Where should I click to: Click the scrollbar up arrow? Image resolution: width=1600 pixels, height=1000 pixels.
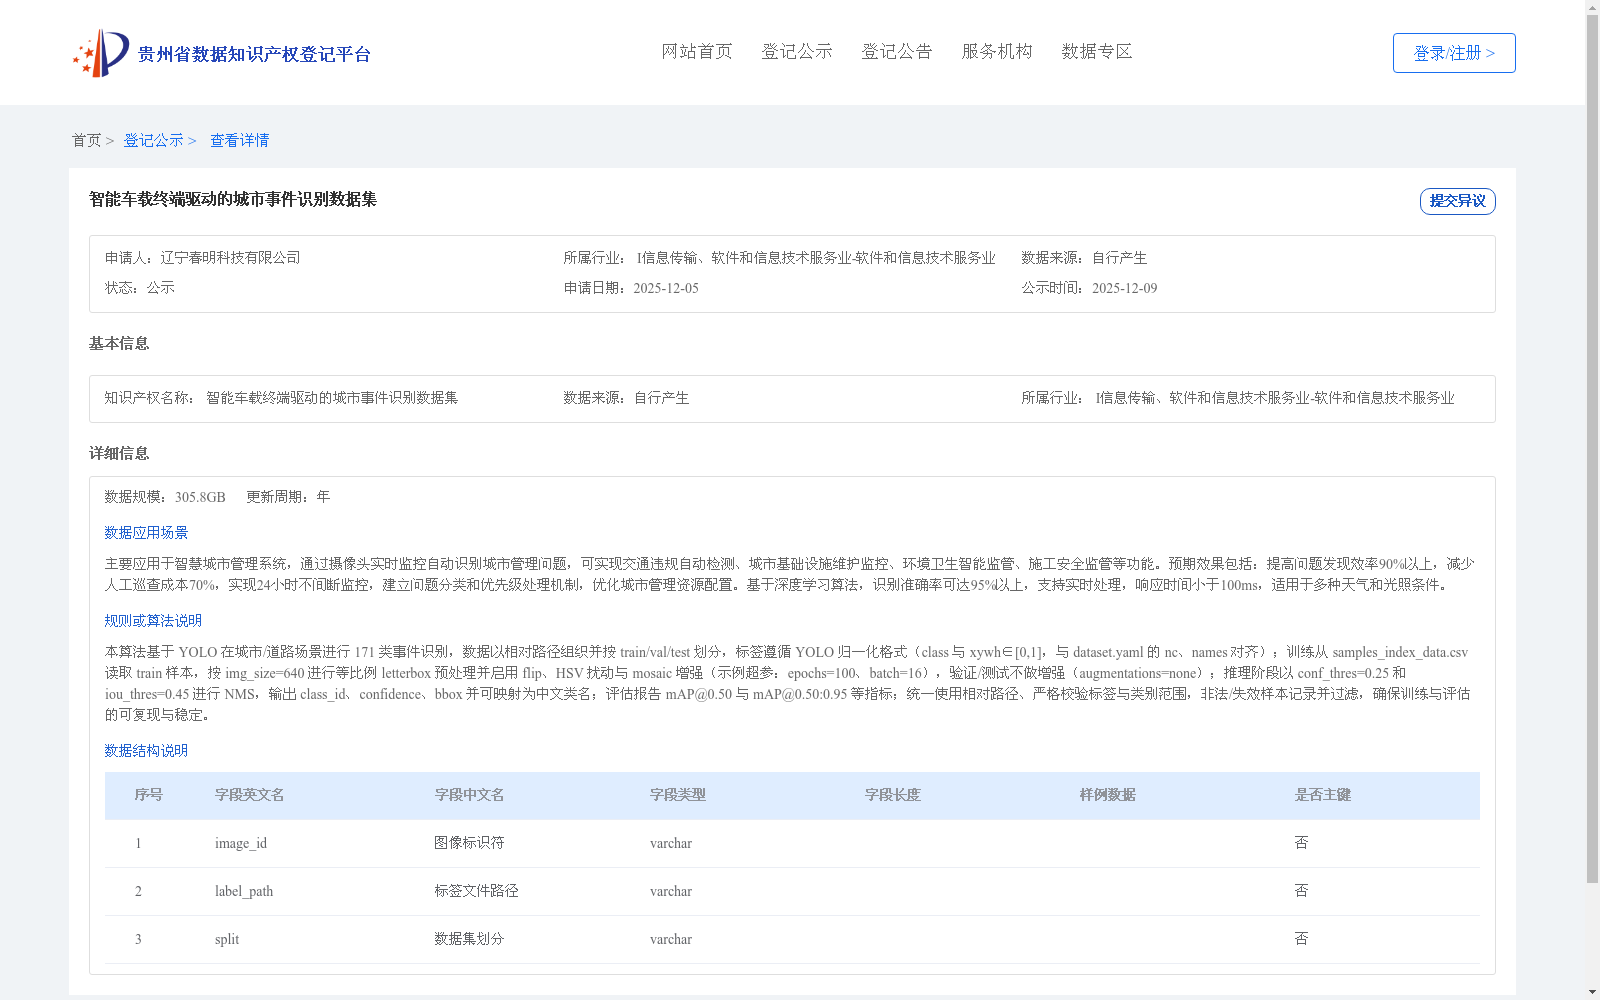click(x=1593, y=7)
